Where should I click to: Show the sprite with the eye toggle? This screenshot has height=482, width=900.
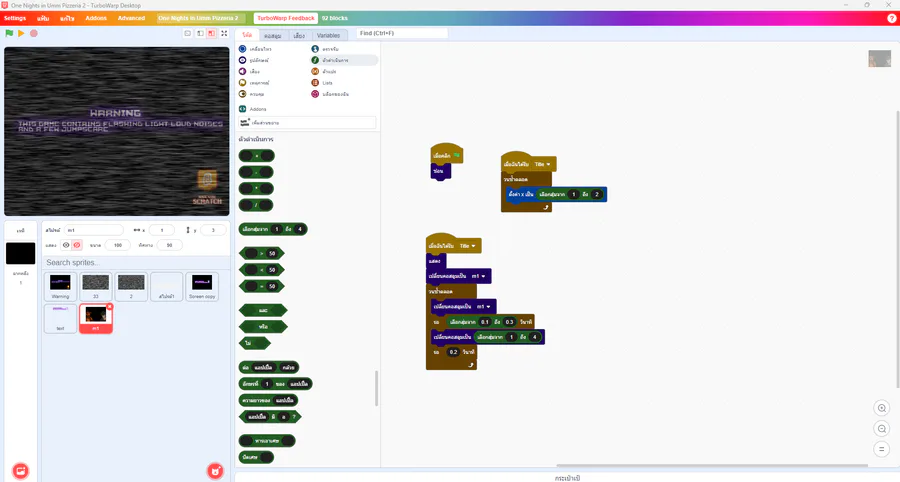coord(66,245)
